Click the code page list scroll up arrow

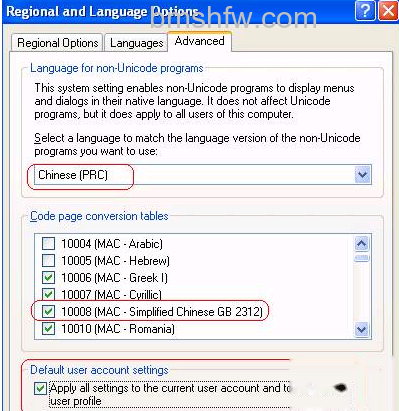pos(362,244)
